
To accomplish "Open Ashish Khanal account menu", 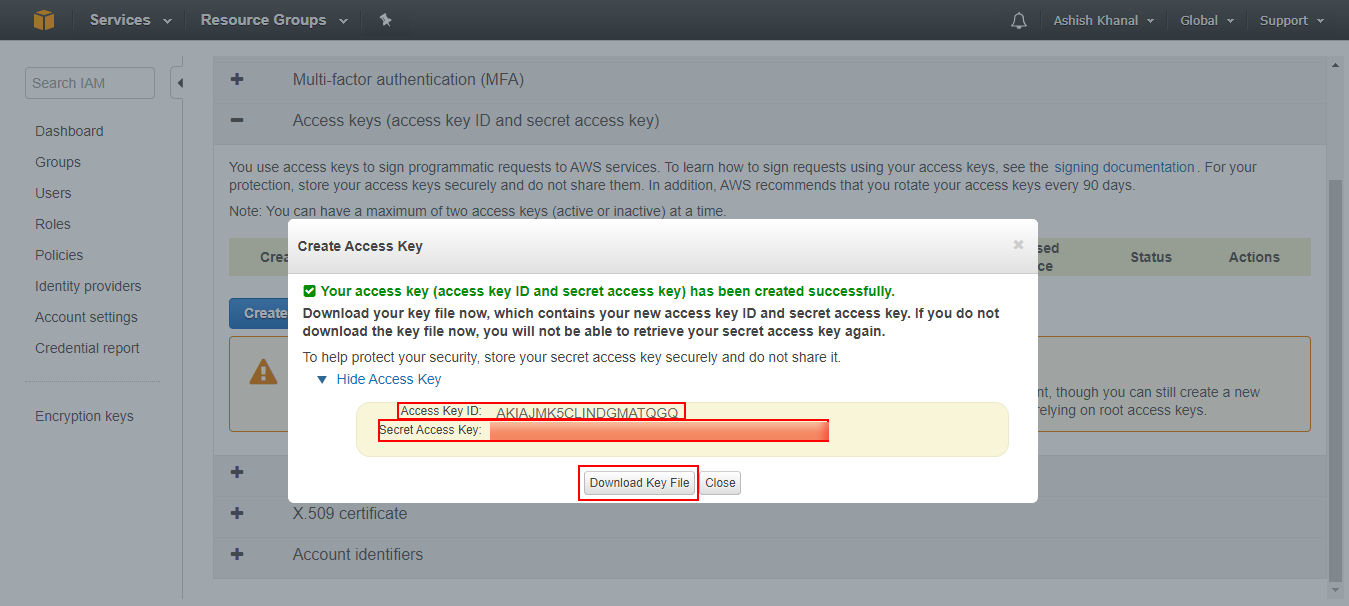I will (1103, 20).
